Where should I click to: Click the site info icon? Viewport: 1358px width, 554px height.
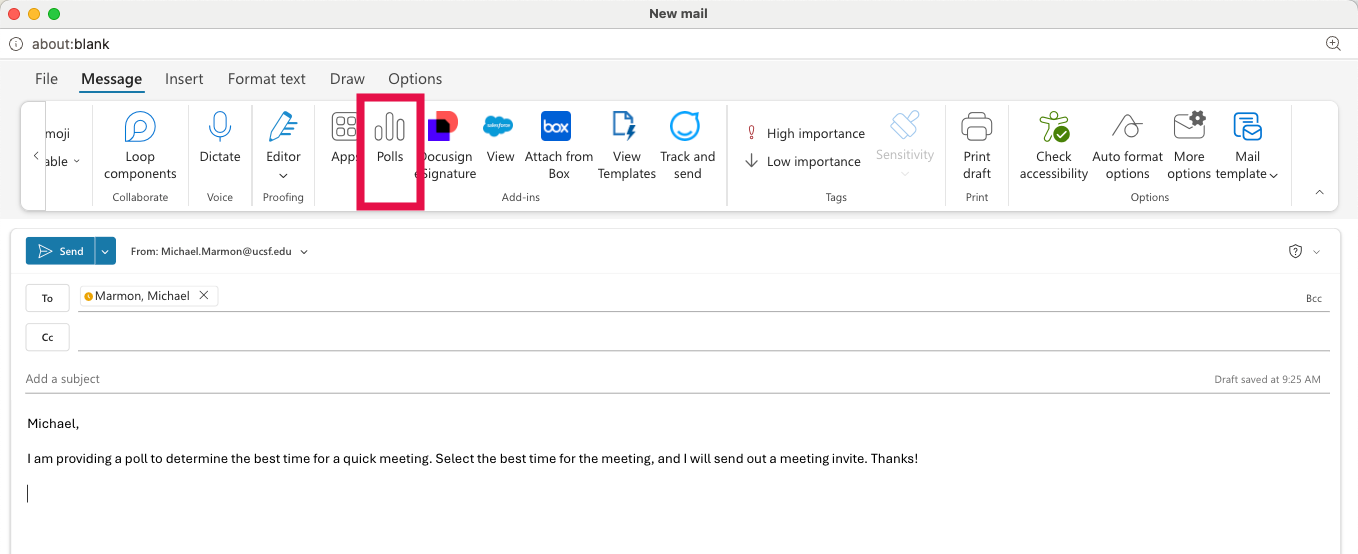tap(16, 44)
